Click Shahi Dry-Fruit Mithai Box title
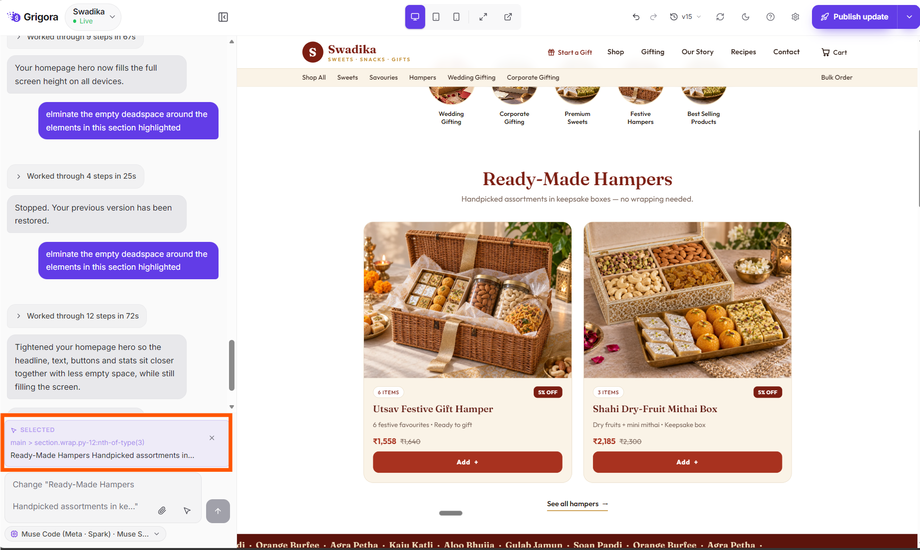Screen dimensions: 920x550 [x=655, y=409]
